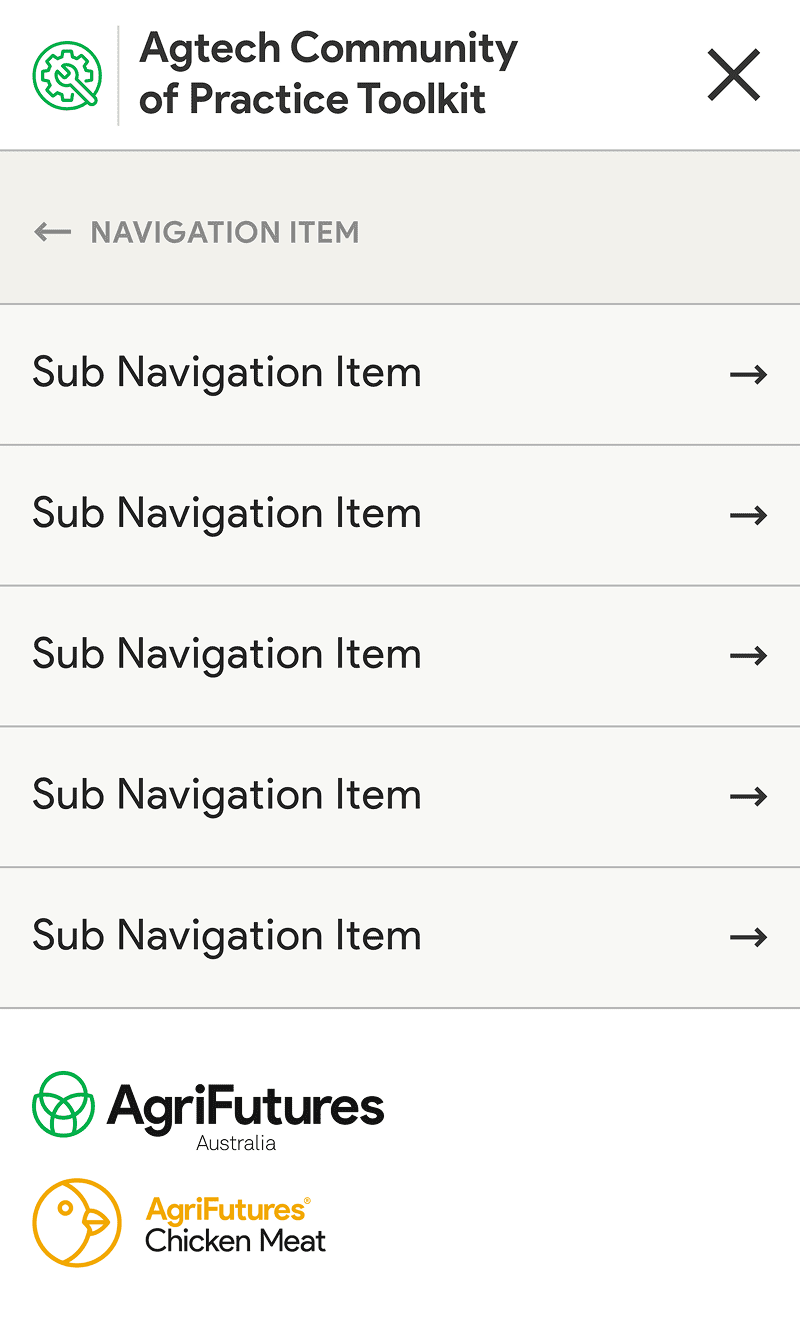This screenshot has width=800, height=1344.
Task: Select the second Sub Navigation Item
Action: pyautogui.click(x=227, y=514)
